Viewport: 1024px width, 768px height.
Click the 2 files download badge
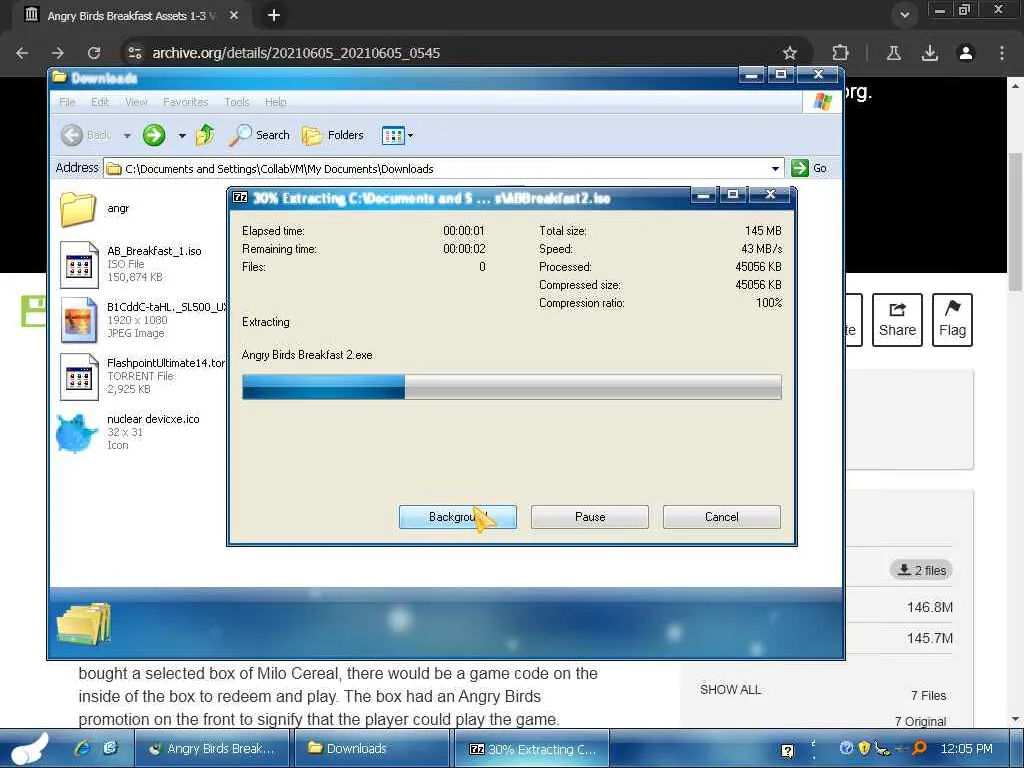[921, 570]
